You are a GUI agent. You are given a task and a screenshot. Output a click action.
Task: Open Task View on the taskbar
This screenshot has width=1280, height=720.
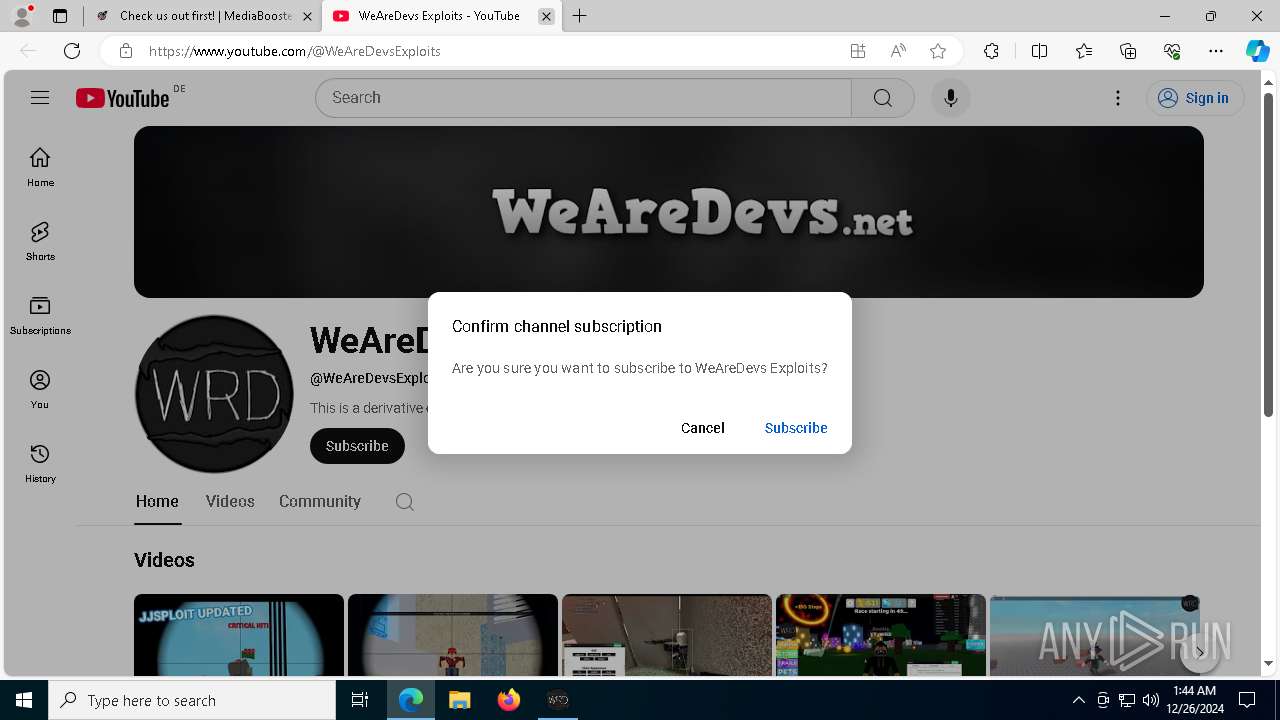coord(360,700)
